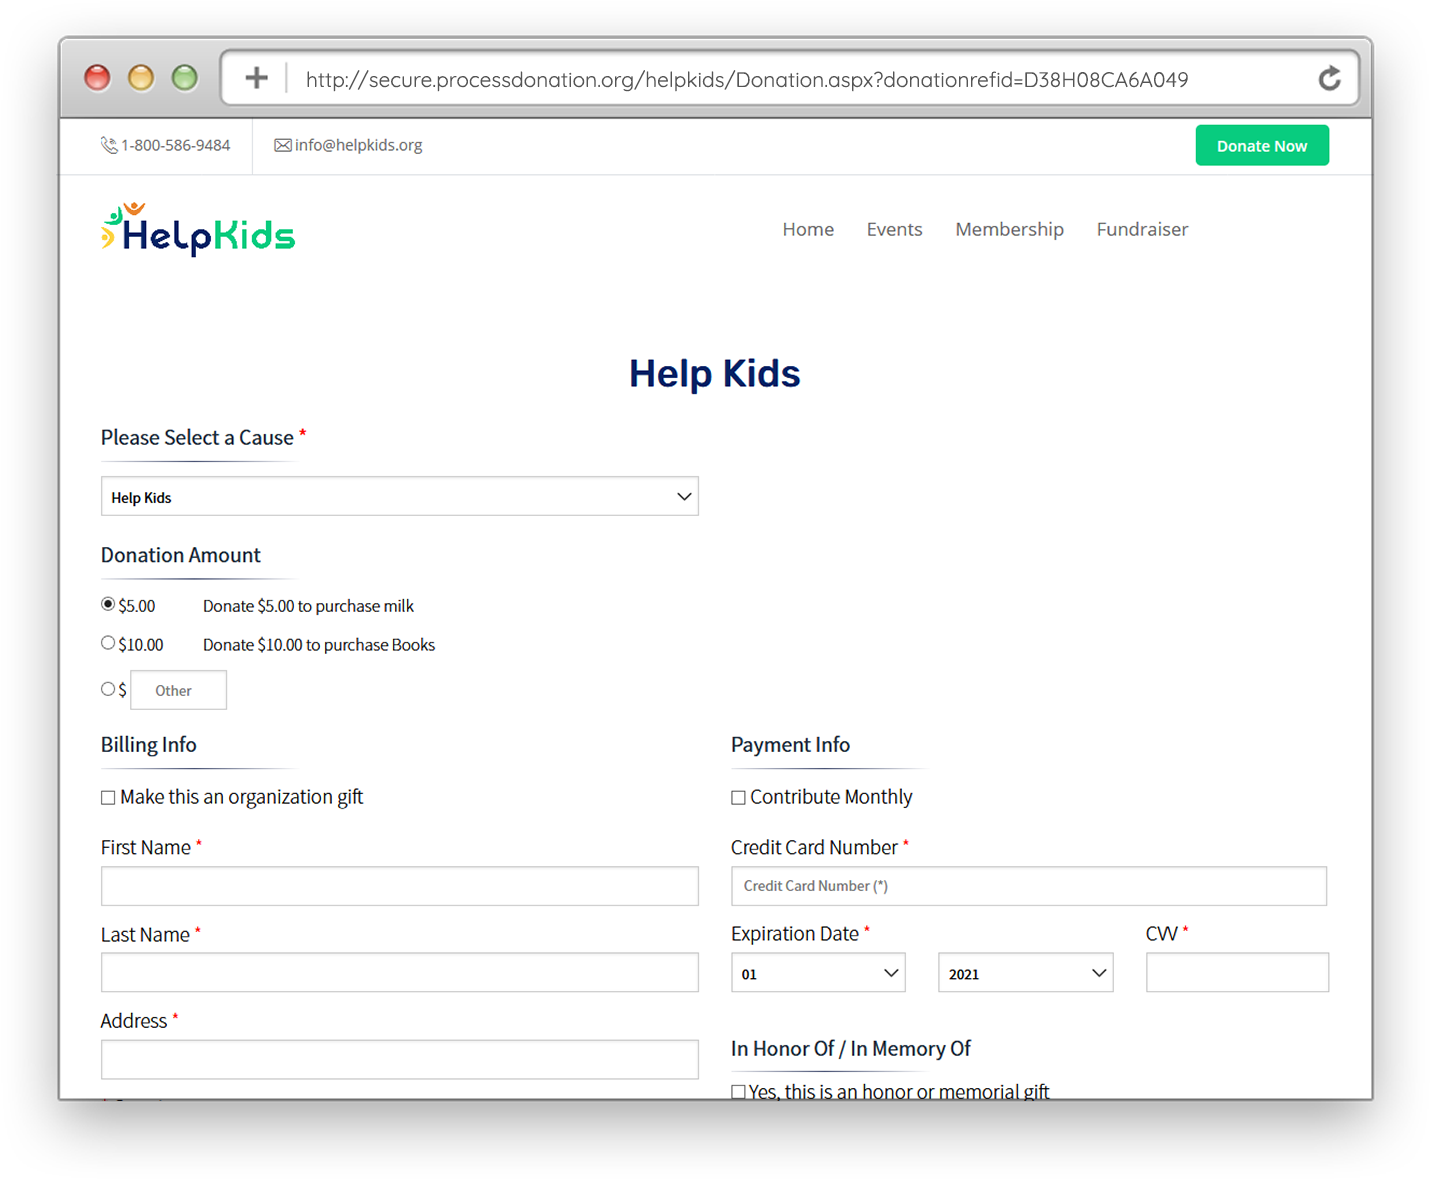Screen dimensions: 1430x1179
Task: Click the Address input field
Action: click(x=399, y=1059)
